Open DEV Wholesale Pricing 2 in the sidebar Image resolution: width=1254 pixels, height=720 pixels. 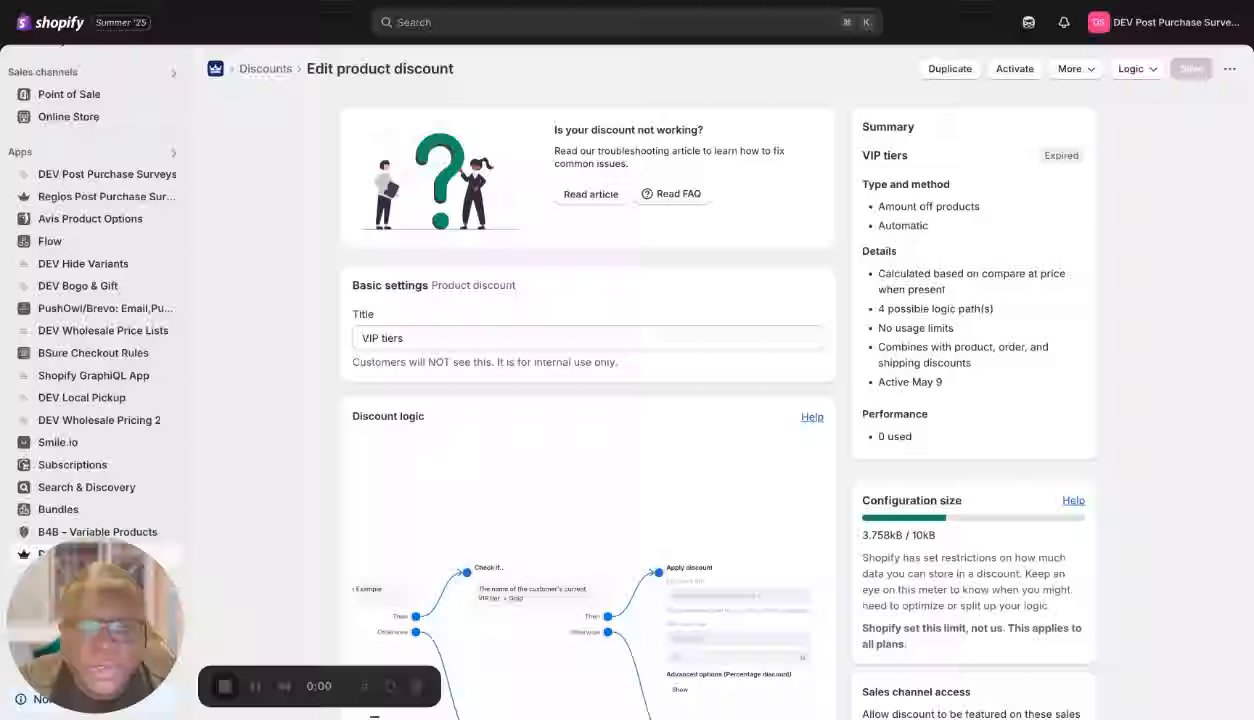point(99,420)
